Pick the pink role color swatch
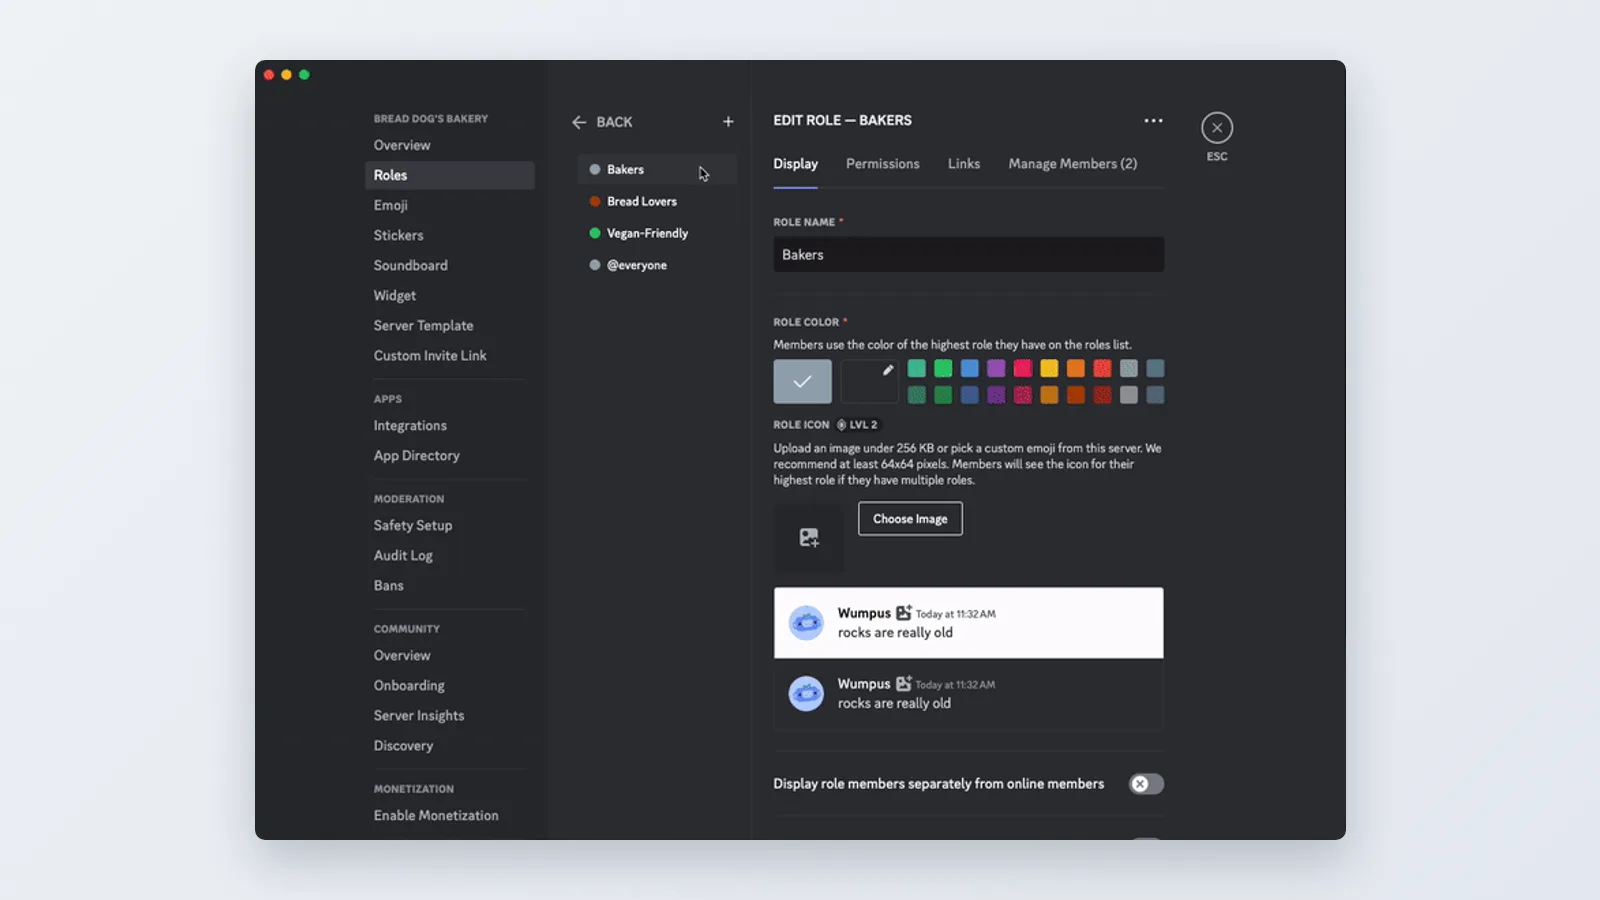The height and width of the screenshot is (900, 1600). [x=1022, y=369]
